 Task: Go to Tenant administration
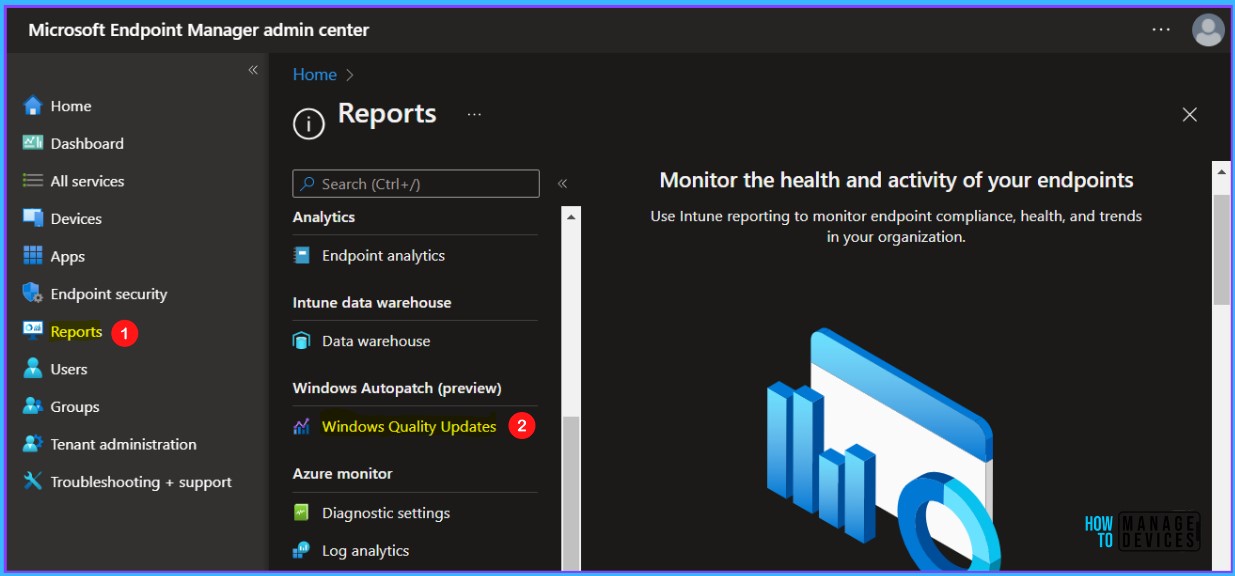pos(123,444)
